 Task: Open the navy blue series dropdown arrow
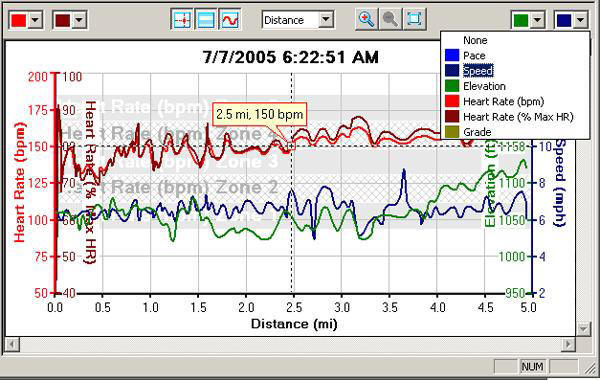click(581, 20)
